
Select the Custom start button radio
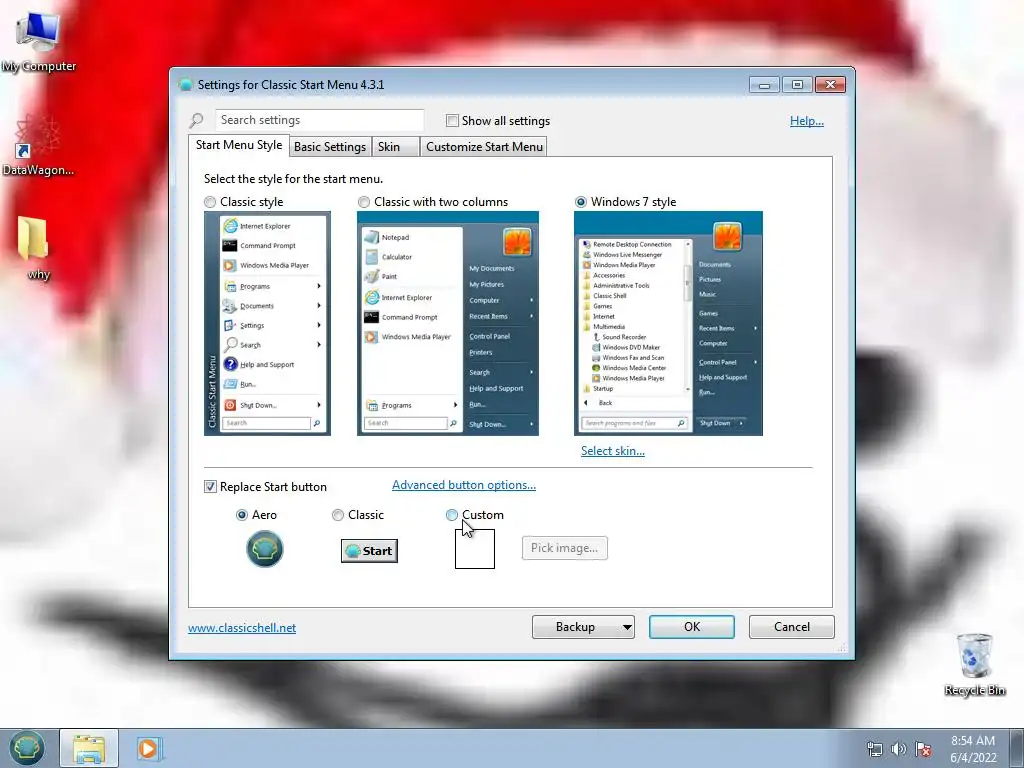[x=452, y=515]
